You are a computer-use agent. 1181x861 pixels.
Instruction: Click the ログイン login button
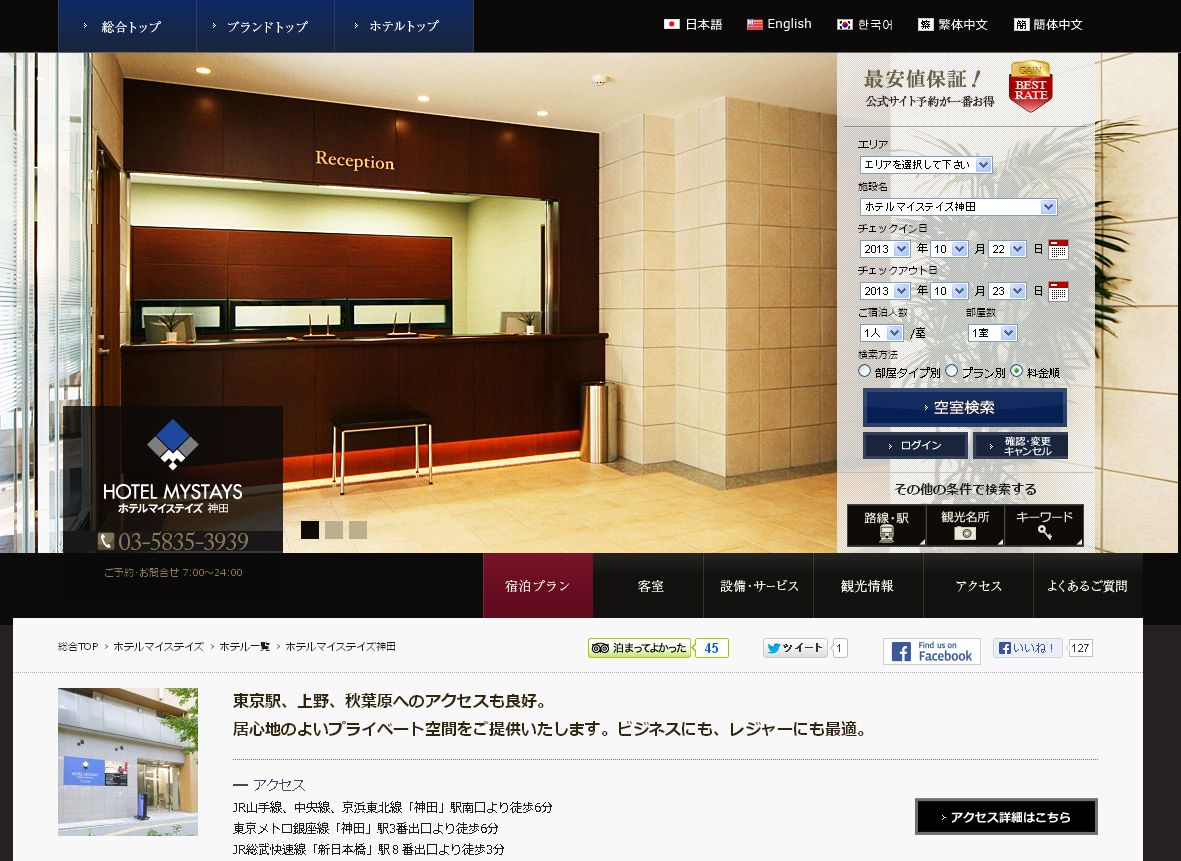(915, 445)
